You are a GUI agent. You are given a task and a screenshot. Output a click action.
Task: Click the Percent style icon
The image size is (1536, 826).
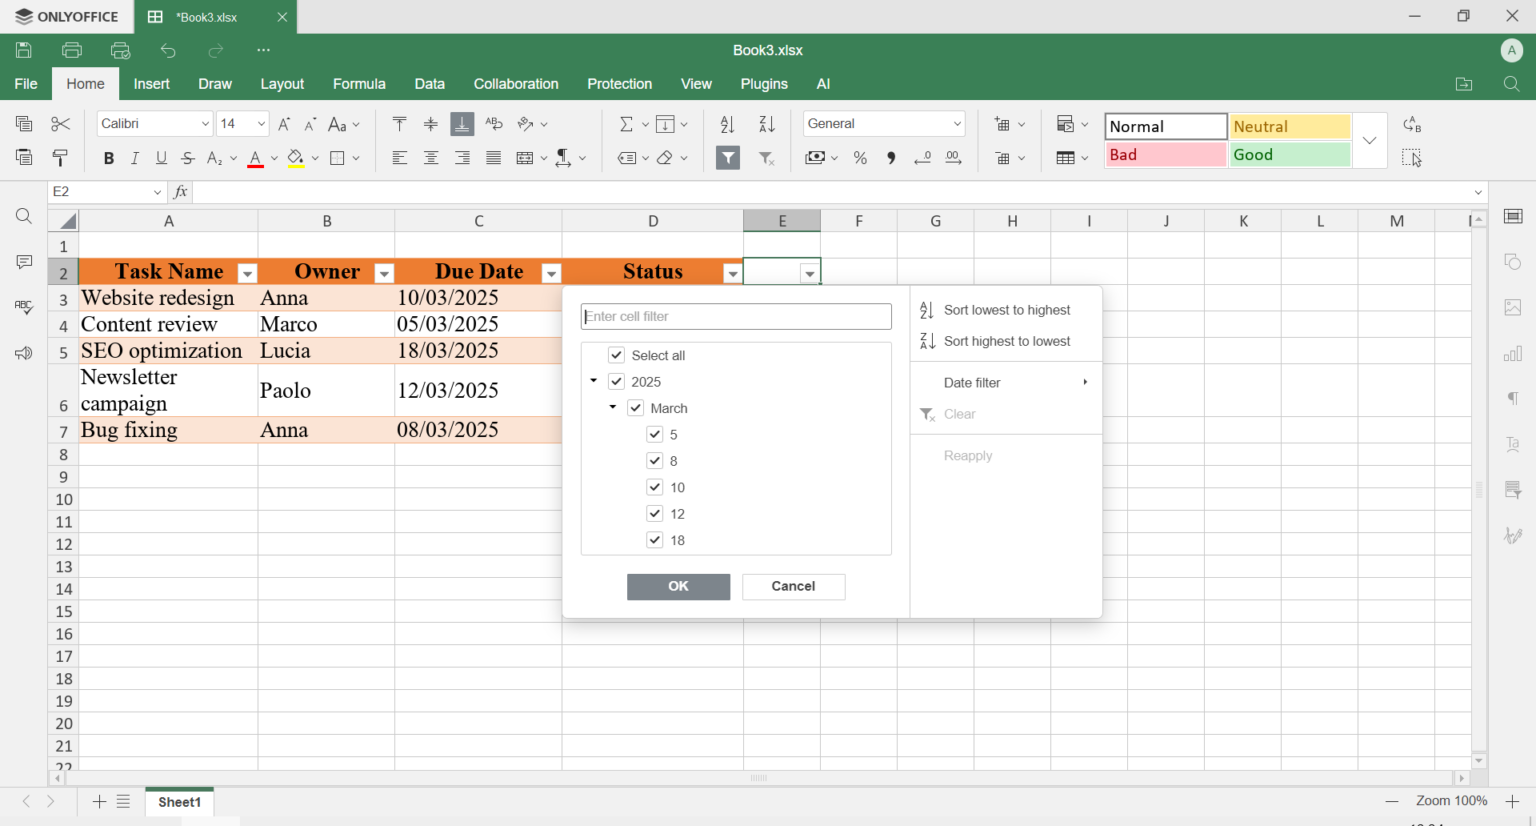pyautogui.click(x=860, y=158)
